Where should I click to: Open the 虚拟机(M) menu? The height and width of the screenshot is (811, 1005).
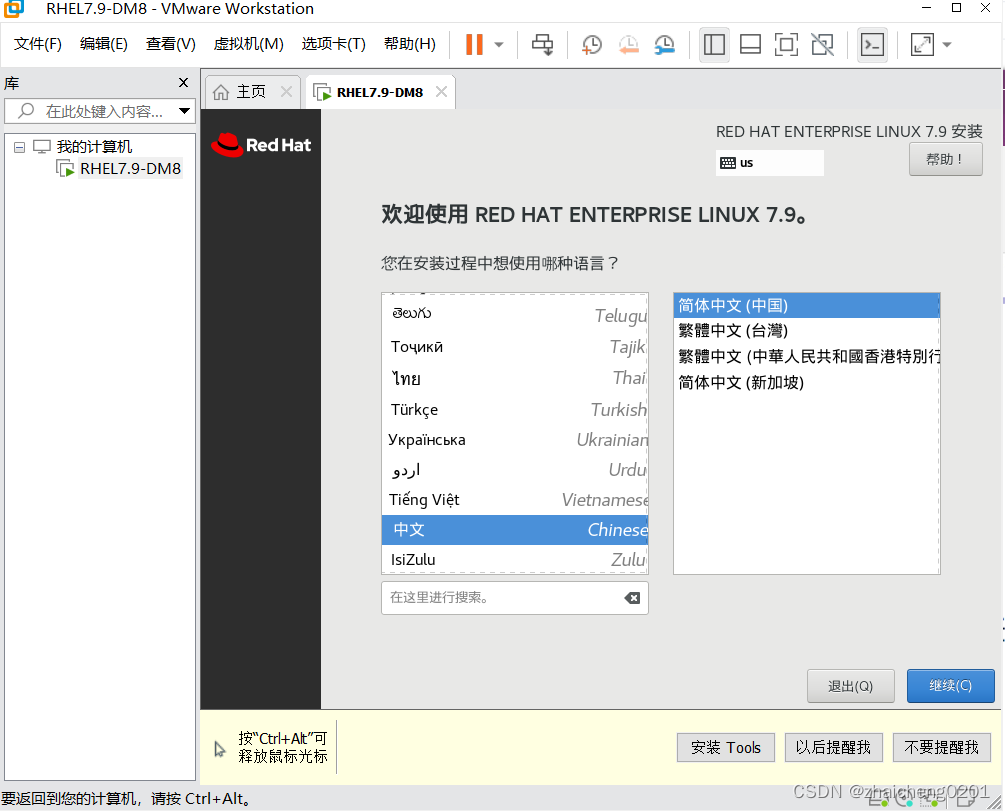(248, 44)
